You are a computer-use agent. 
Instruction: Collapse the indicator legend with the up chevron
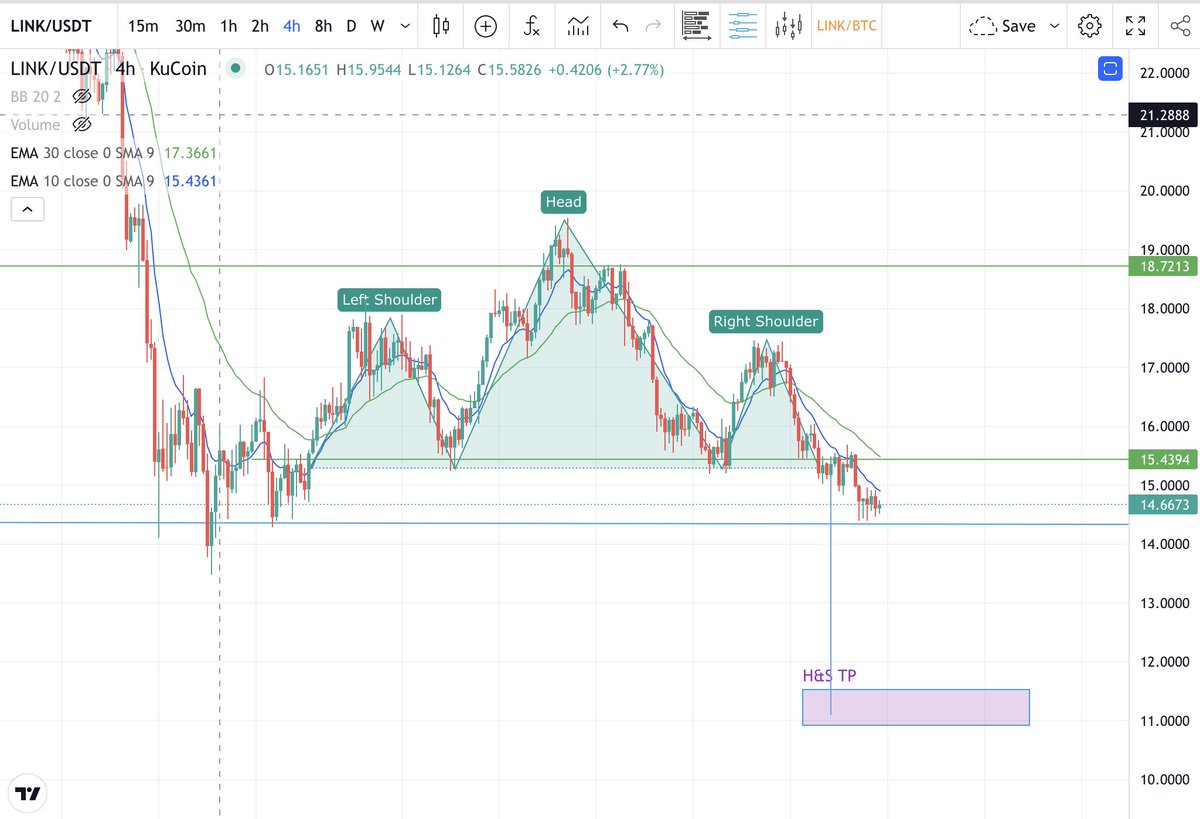(x=27, y=208)
